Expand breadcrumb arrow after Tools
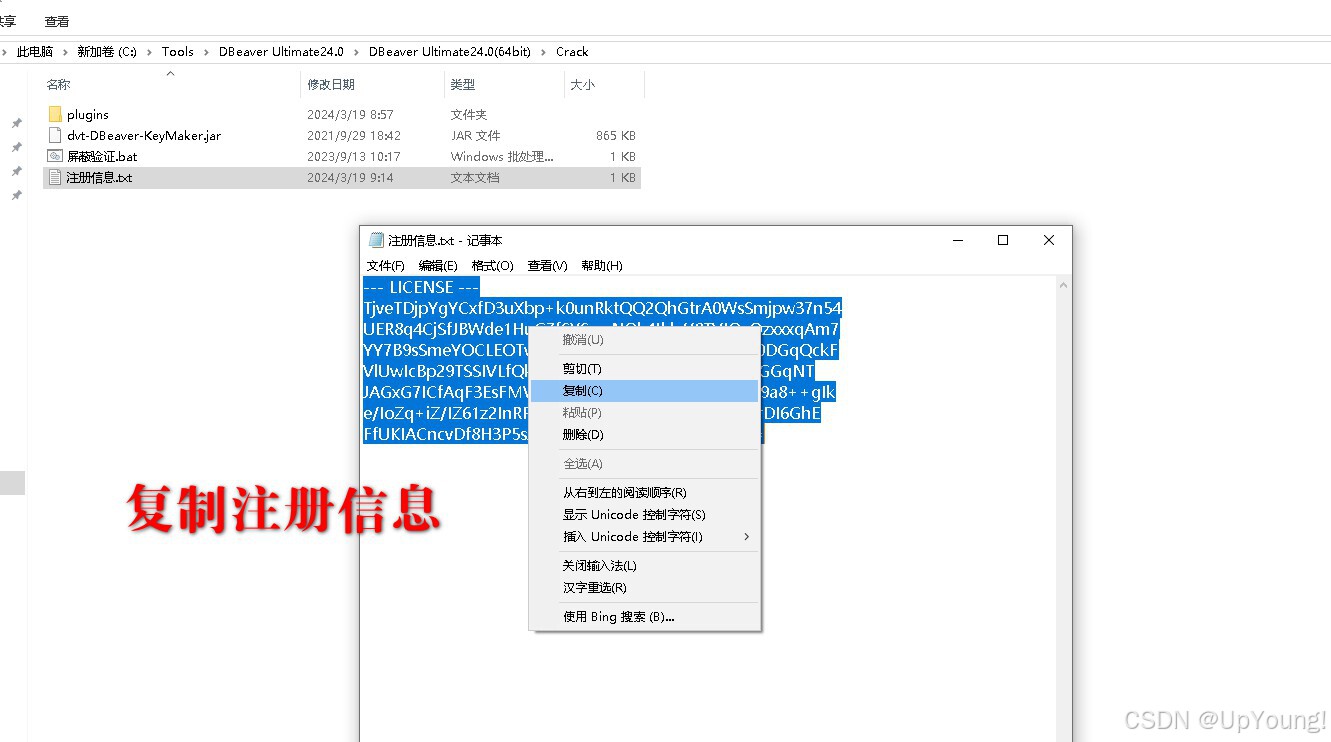This screenshot has height=742, width=1331. point(207,52)
